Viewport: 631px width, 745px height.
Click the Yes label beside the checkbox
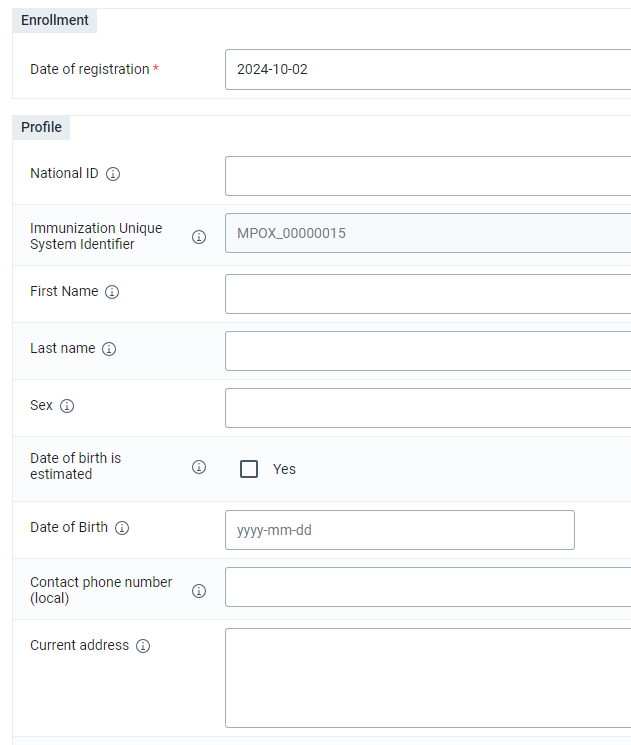click(284, 469)
